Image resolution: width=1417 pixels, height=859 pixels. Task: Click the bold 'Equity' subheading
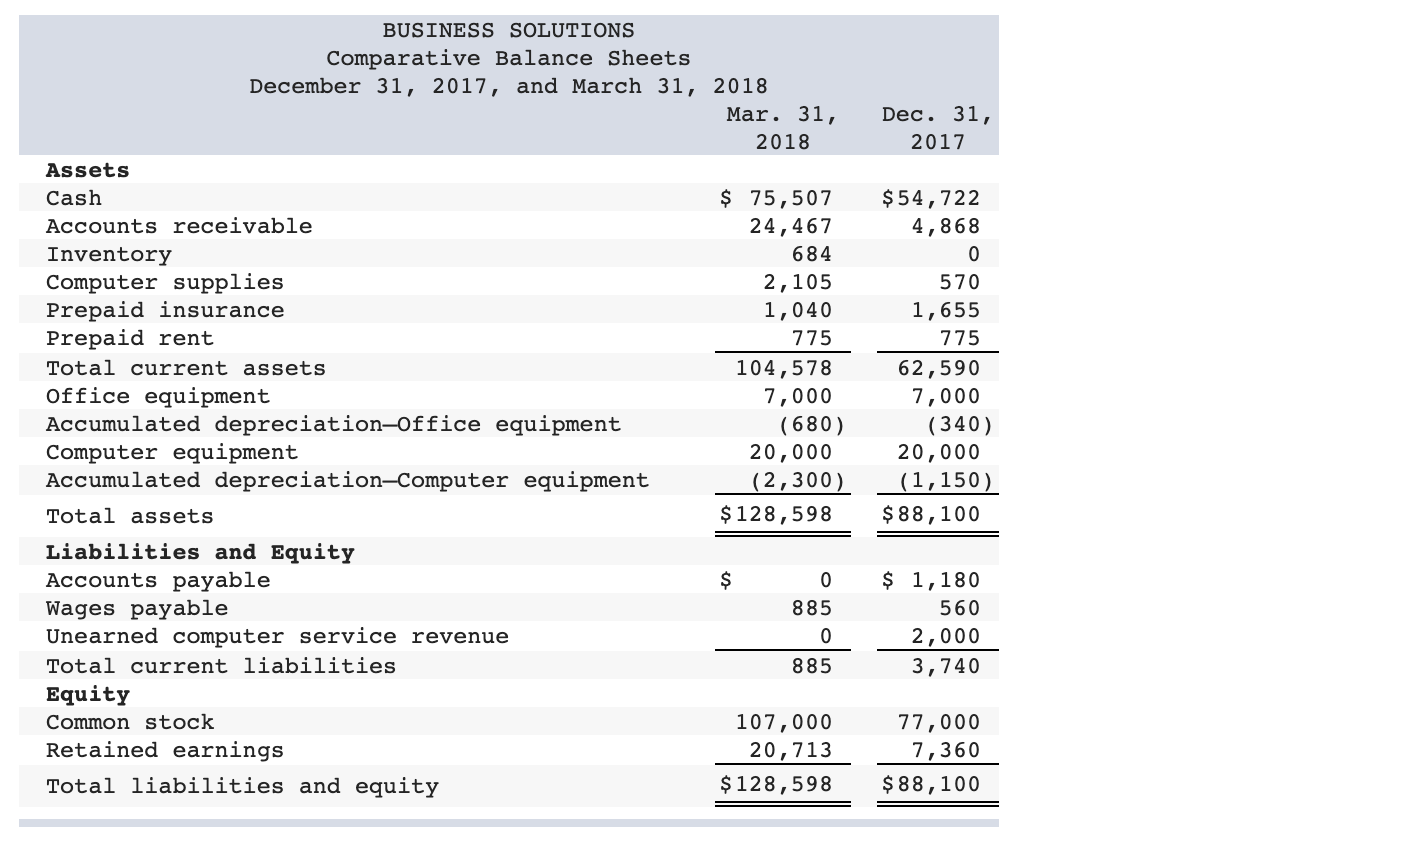click(x=88, y=694)
